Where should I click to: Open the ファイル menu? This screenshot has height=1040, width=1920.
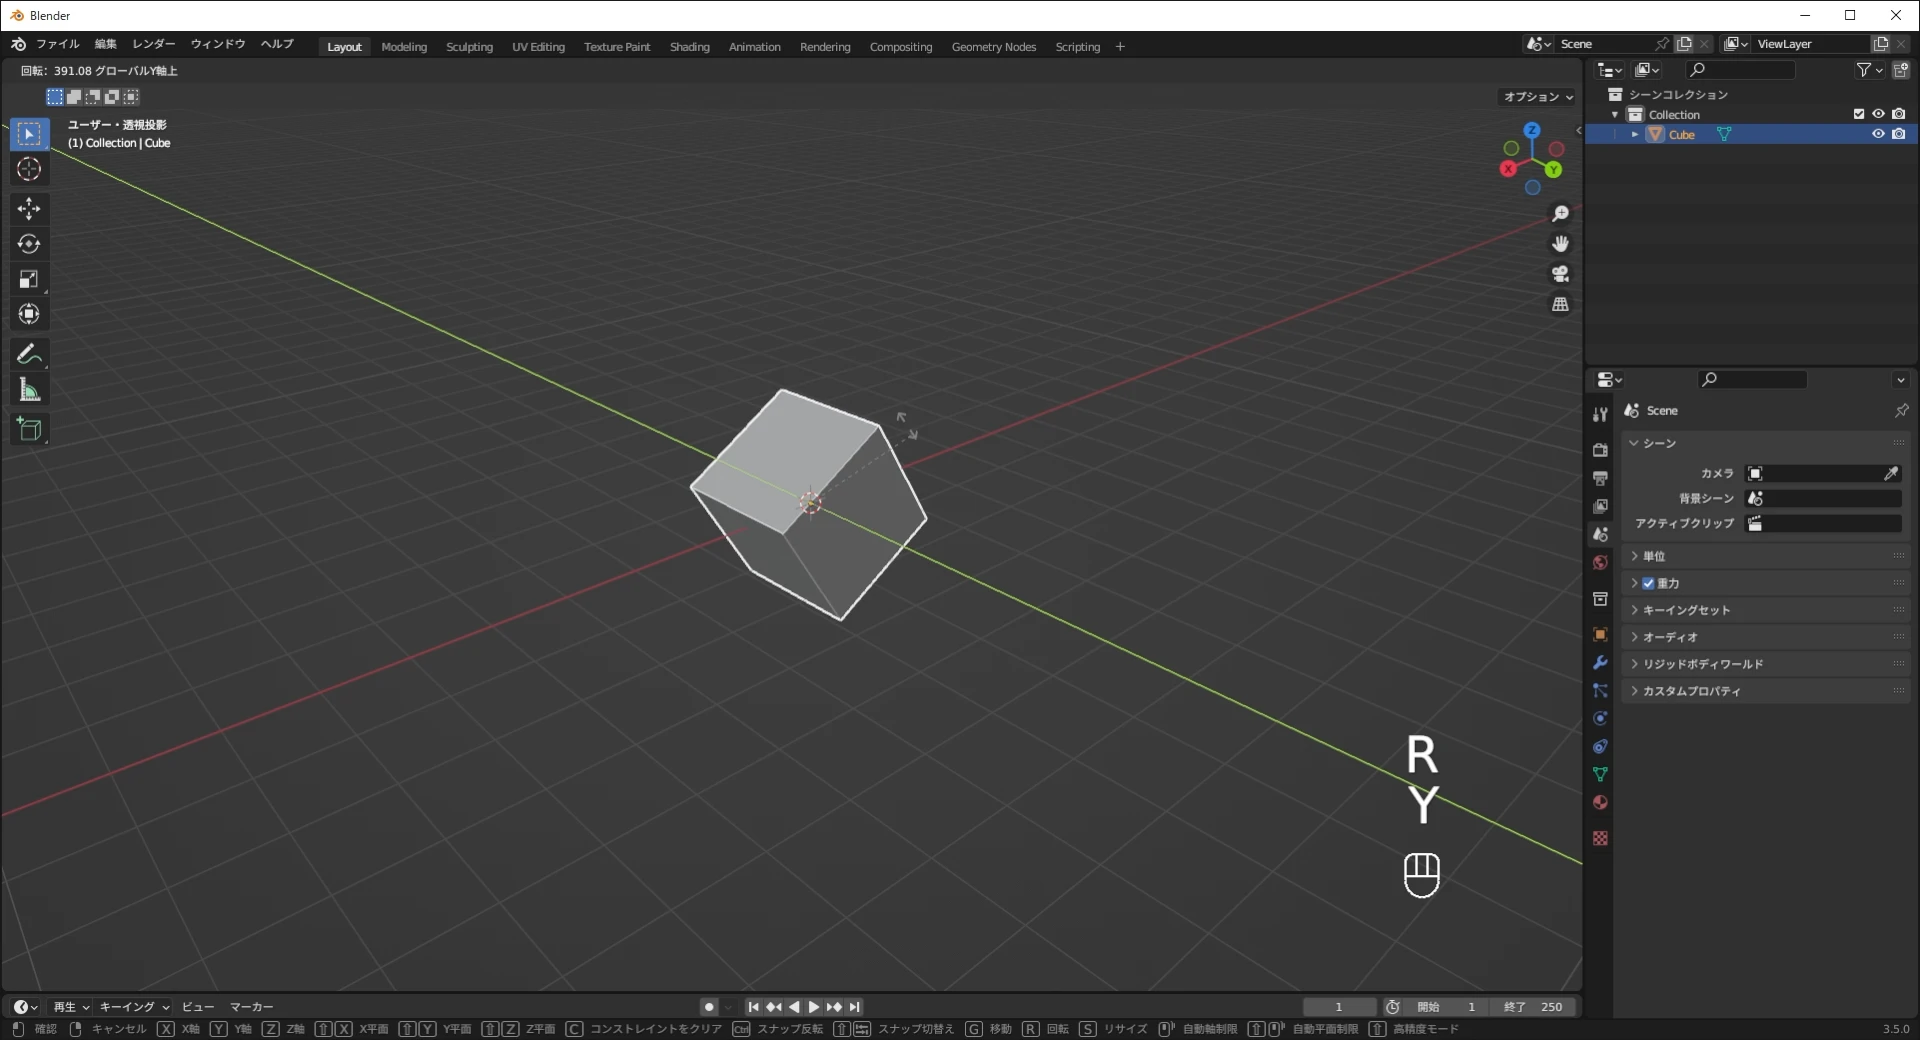coord(57,44)
